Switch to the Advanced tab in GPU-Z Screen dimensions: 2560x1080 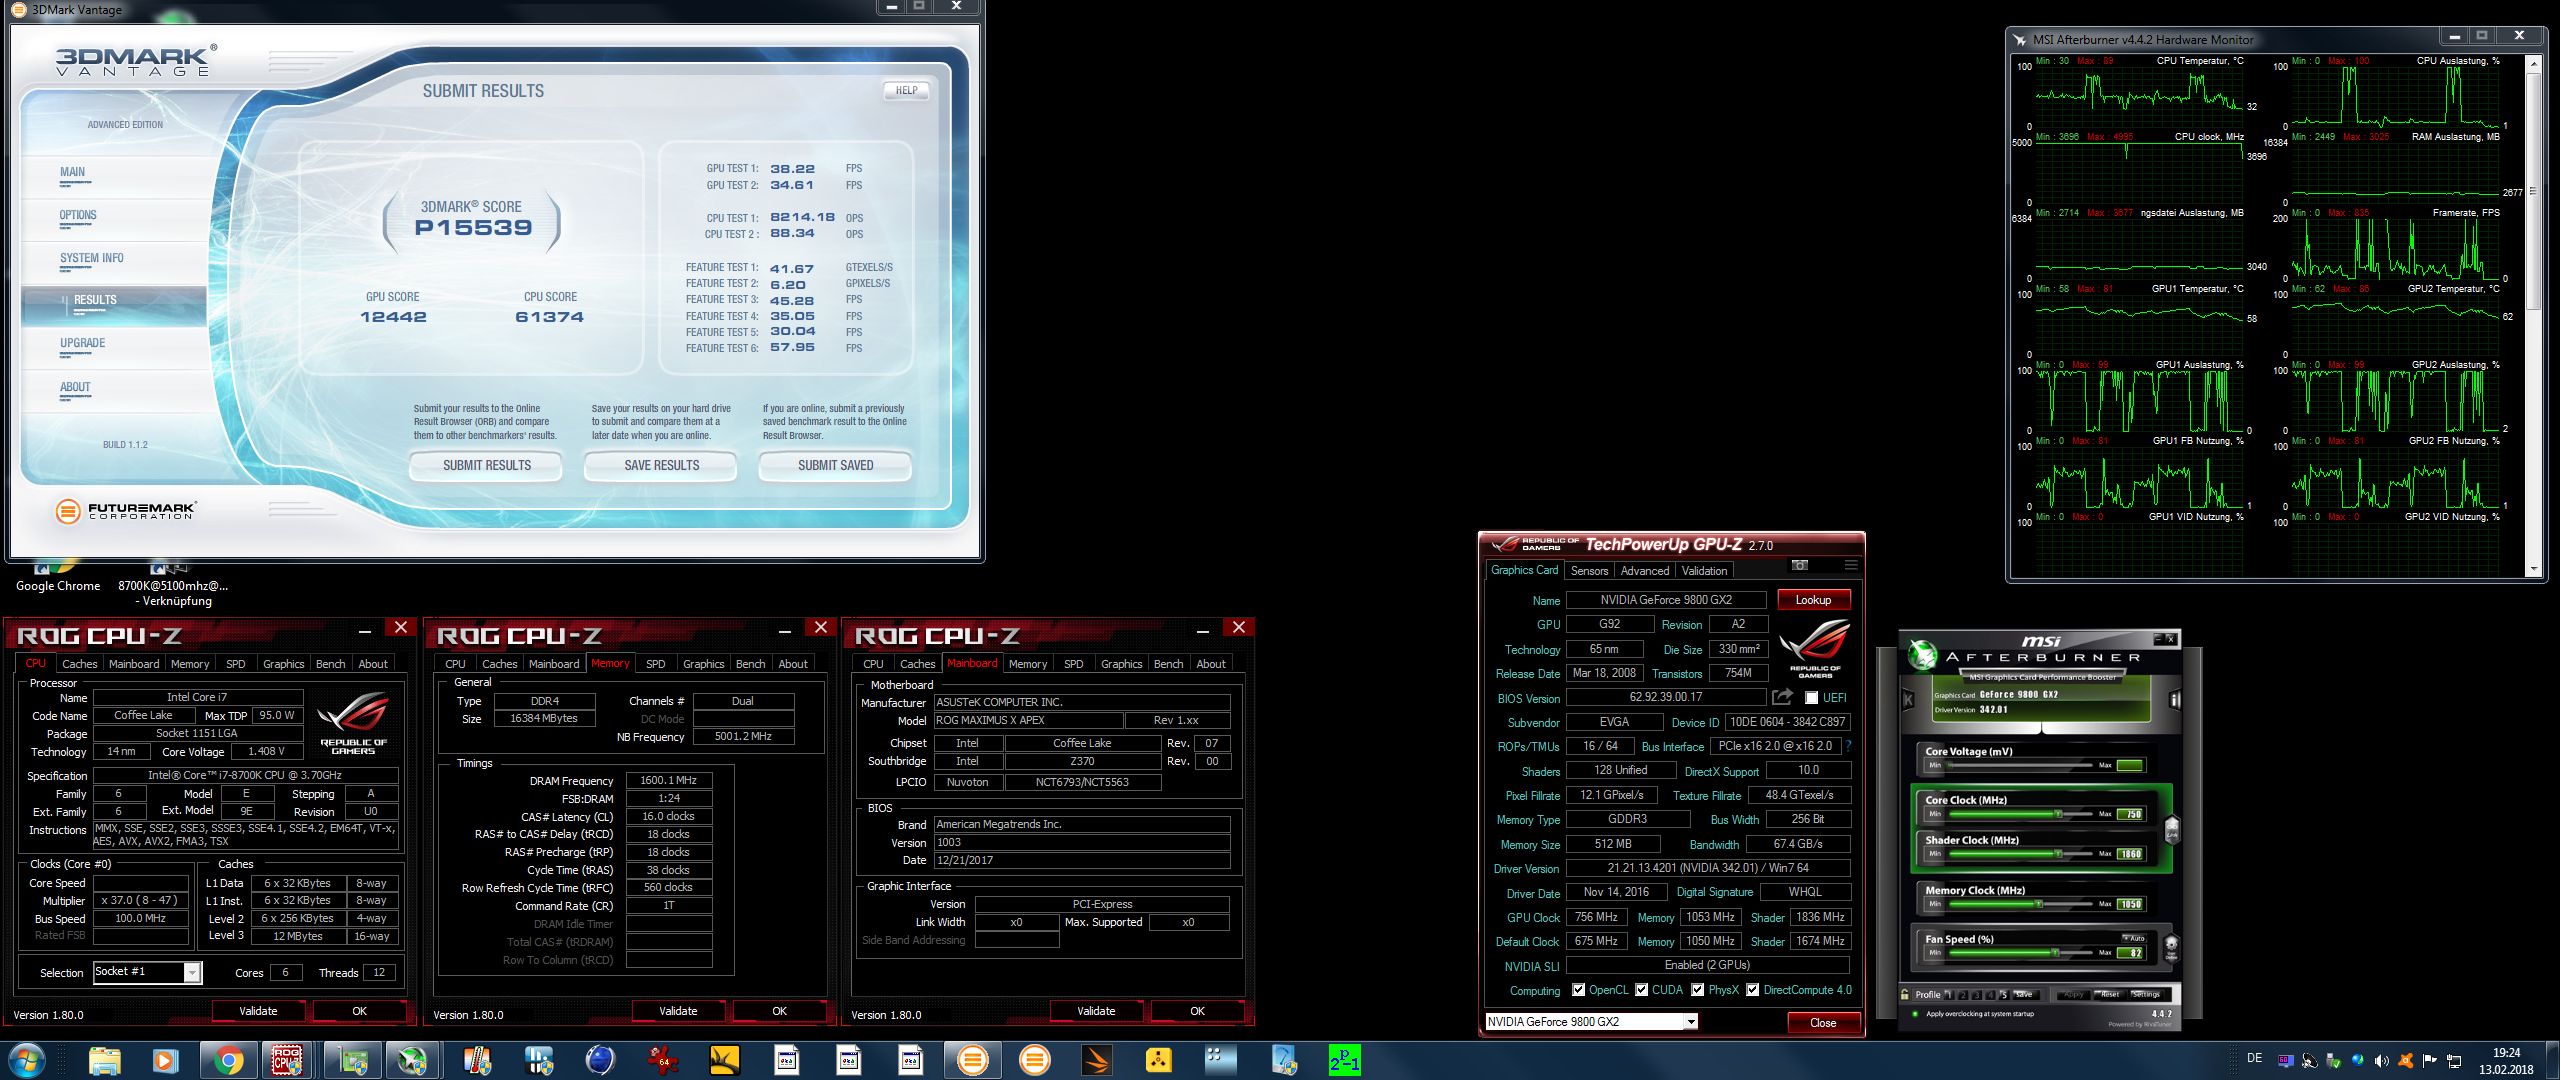[1644, 571]
